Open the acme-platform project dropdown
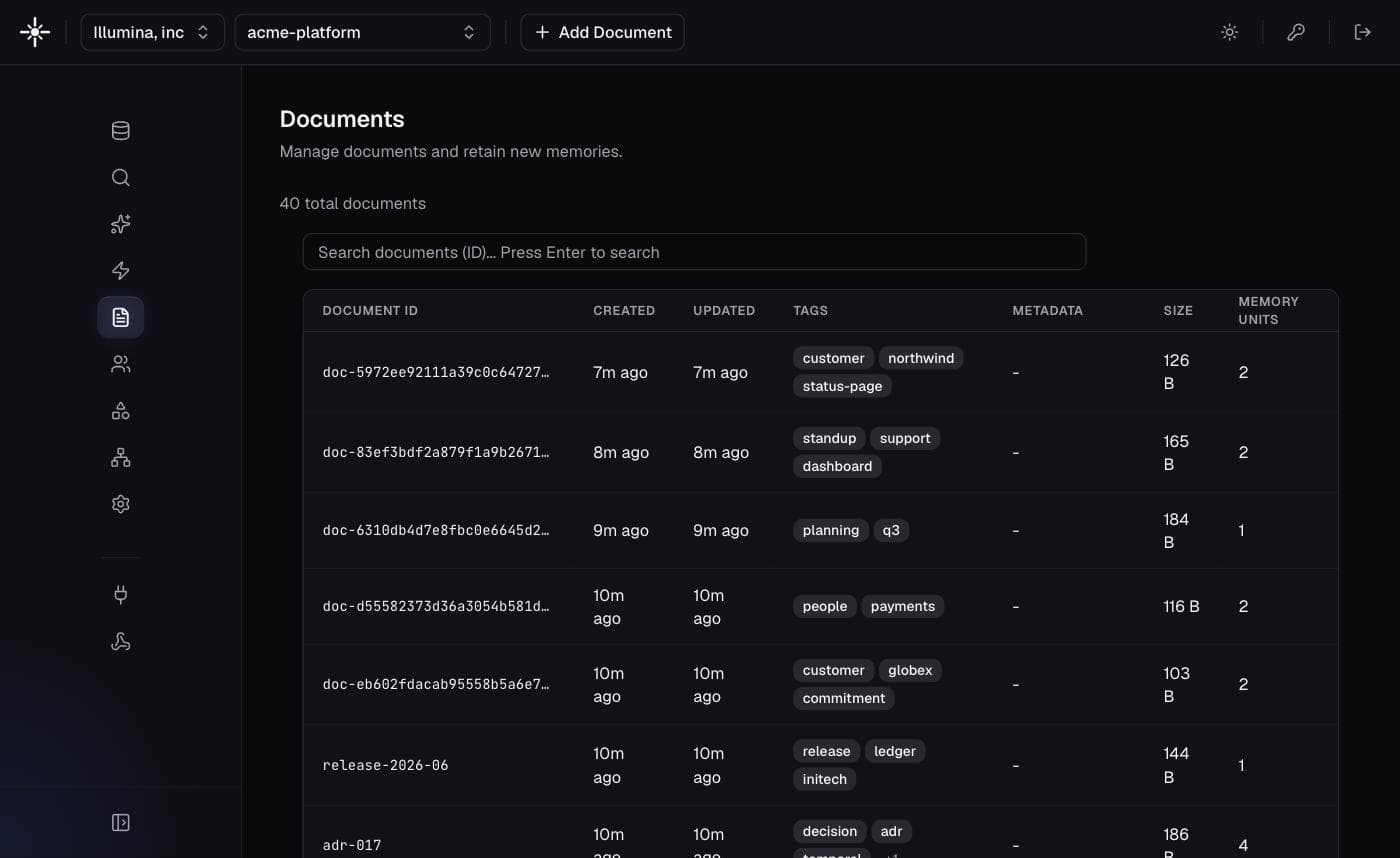 pos(362,32)
